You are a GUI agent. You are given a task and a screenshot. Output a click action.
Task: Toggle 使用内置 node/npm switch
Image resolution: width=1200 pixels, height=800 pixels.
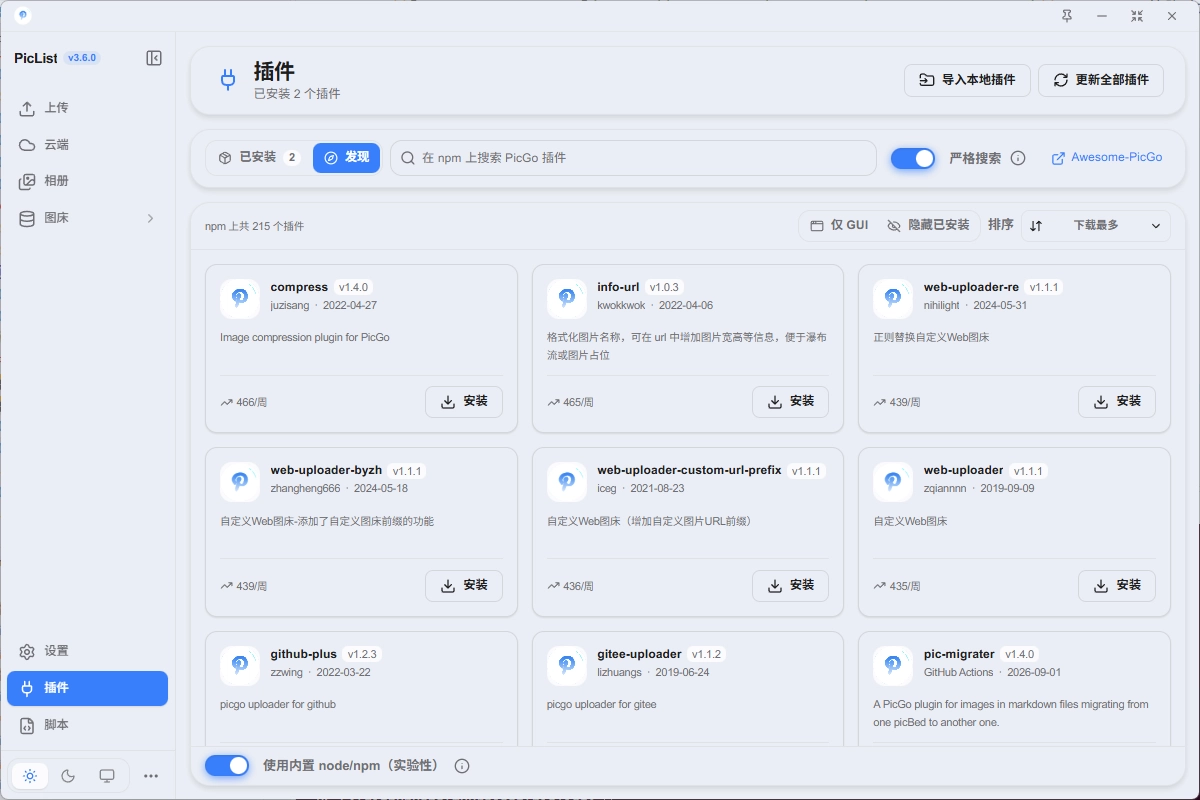pyautogui.click(x=227, y=766)
